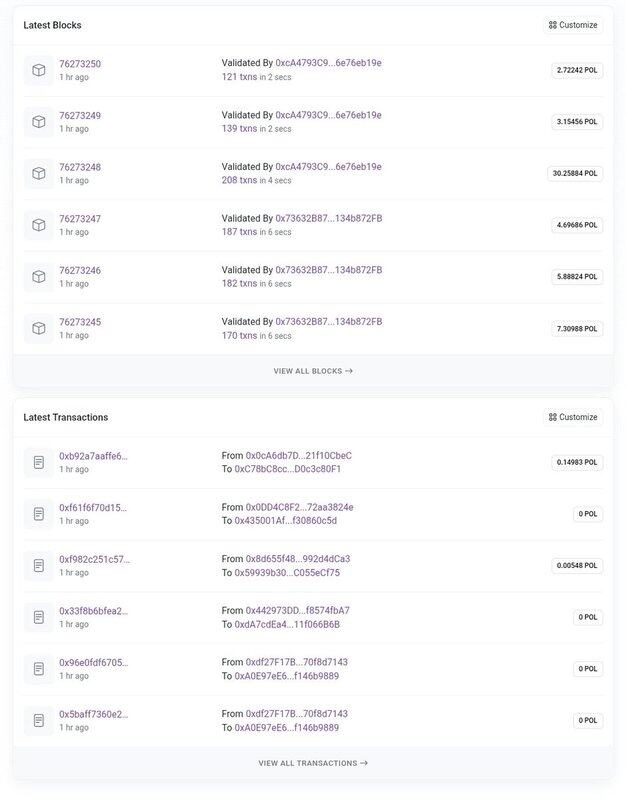Click the document icon beside transaction 0xb92a7aaffe6
The width and height of the screenshot is (626, 800).
click(39, 462)
